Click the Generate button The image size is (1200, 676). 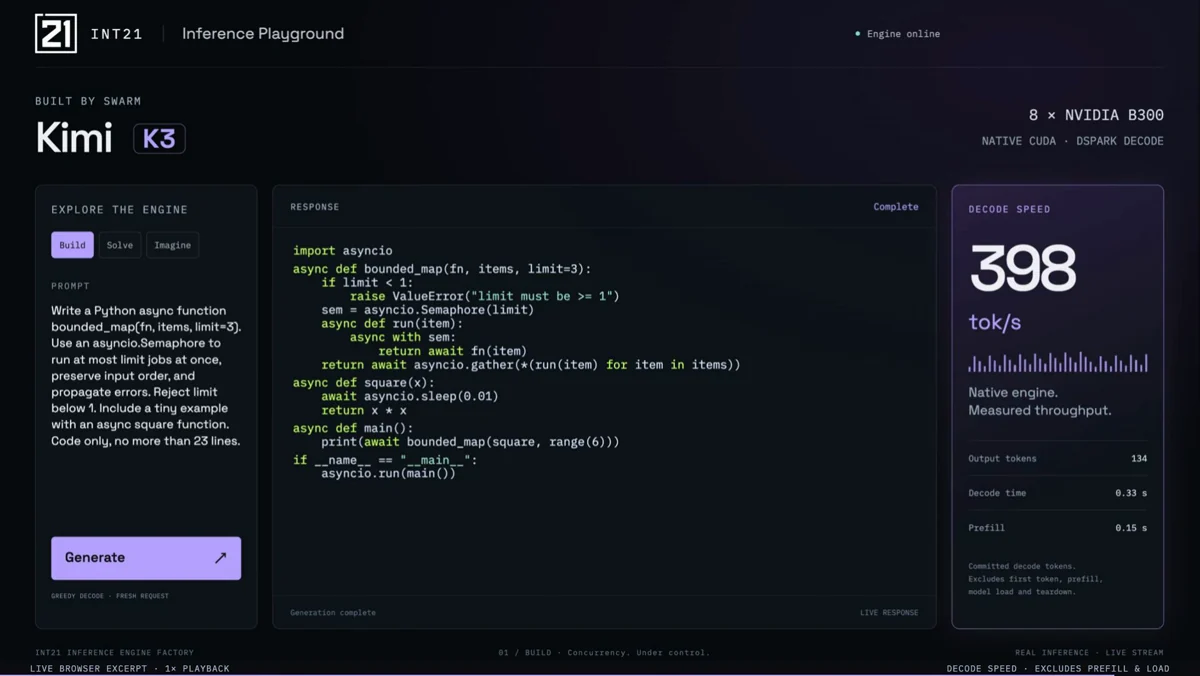point(146,558)
